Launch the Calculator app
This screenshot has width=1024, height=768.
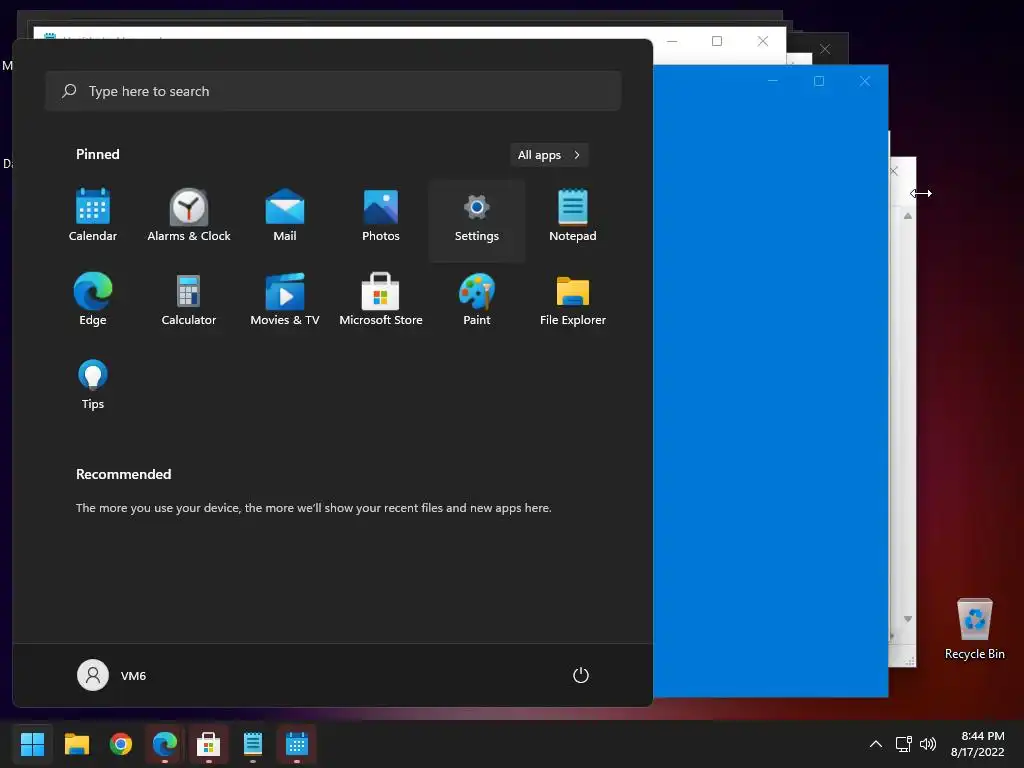[189, 299]
